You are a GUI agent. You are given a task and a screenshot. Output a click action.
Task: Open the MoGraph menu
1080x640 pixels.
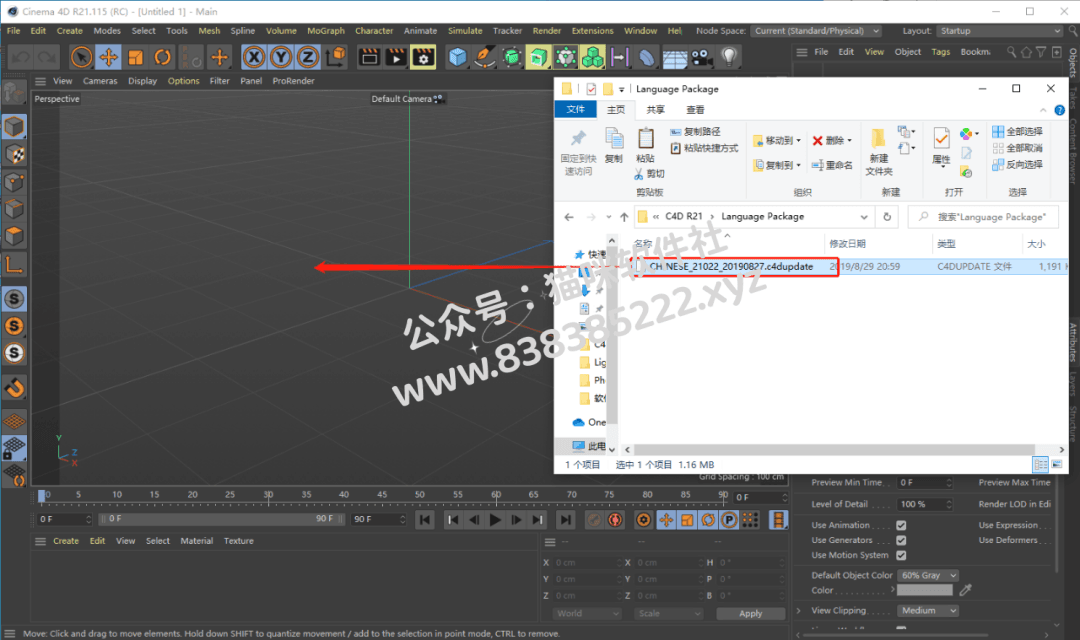(x=326, y=31)
